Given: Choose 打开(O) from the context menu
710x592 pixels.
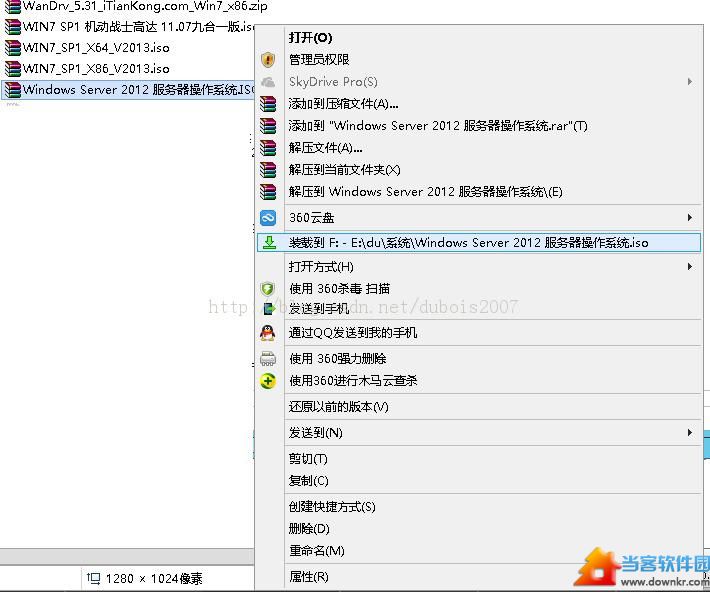Looking at the screenshot, I should (479, 38).
